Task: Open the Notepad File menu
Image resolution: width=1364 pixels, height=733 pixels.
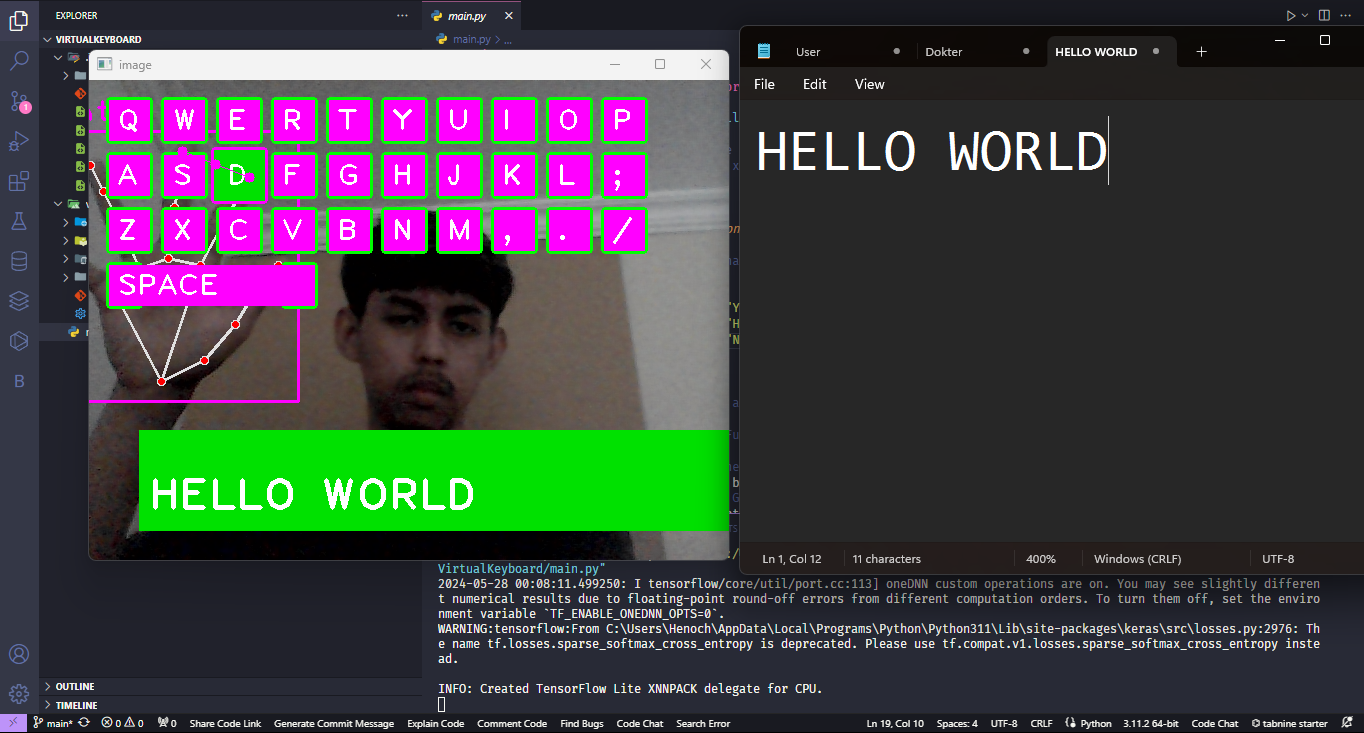Action: click(x=764, y=84)
